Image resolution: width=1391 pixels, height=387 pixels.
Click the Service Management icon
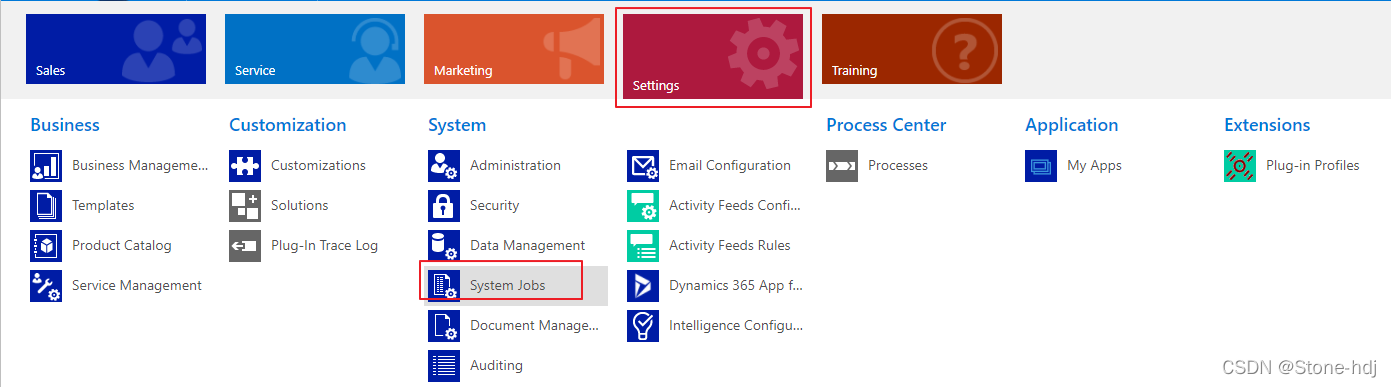coord(46,286)
